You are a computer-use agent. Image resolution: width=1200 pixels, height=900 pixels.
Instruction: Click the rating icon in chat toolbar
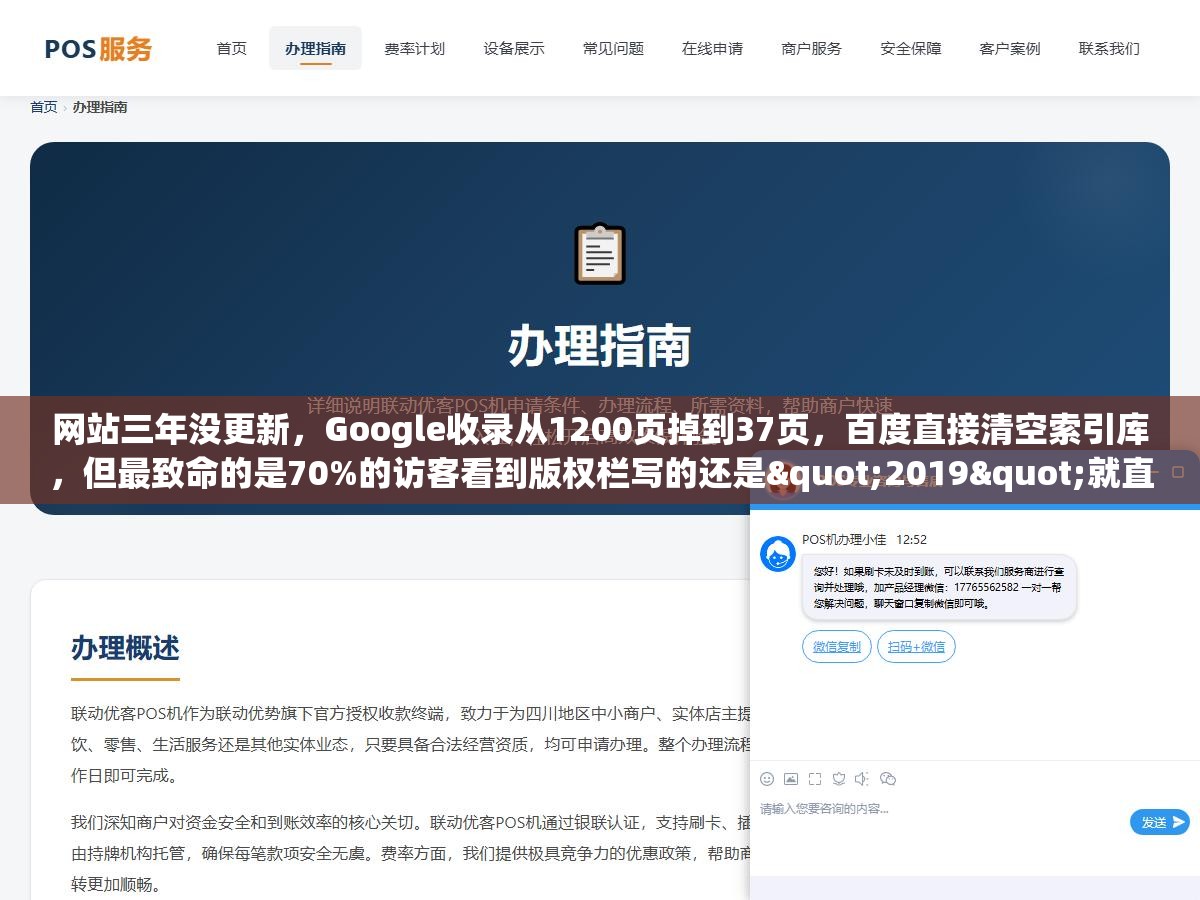tap(839, 779)
